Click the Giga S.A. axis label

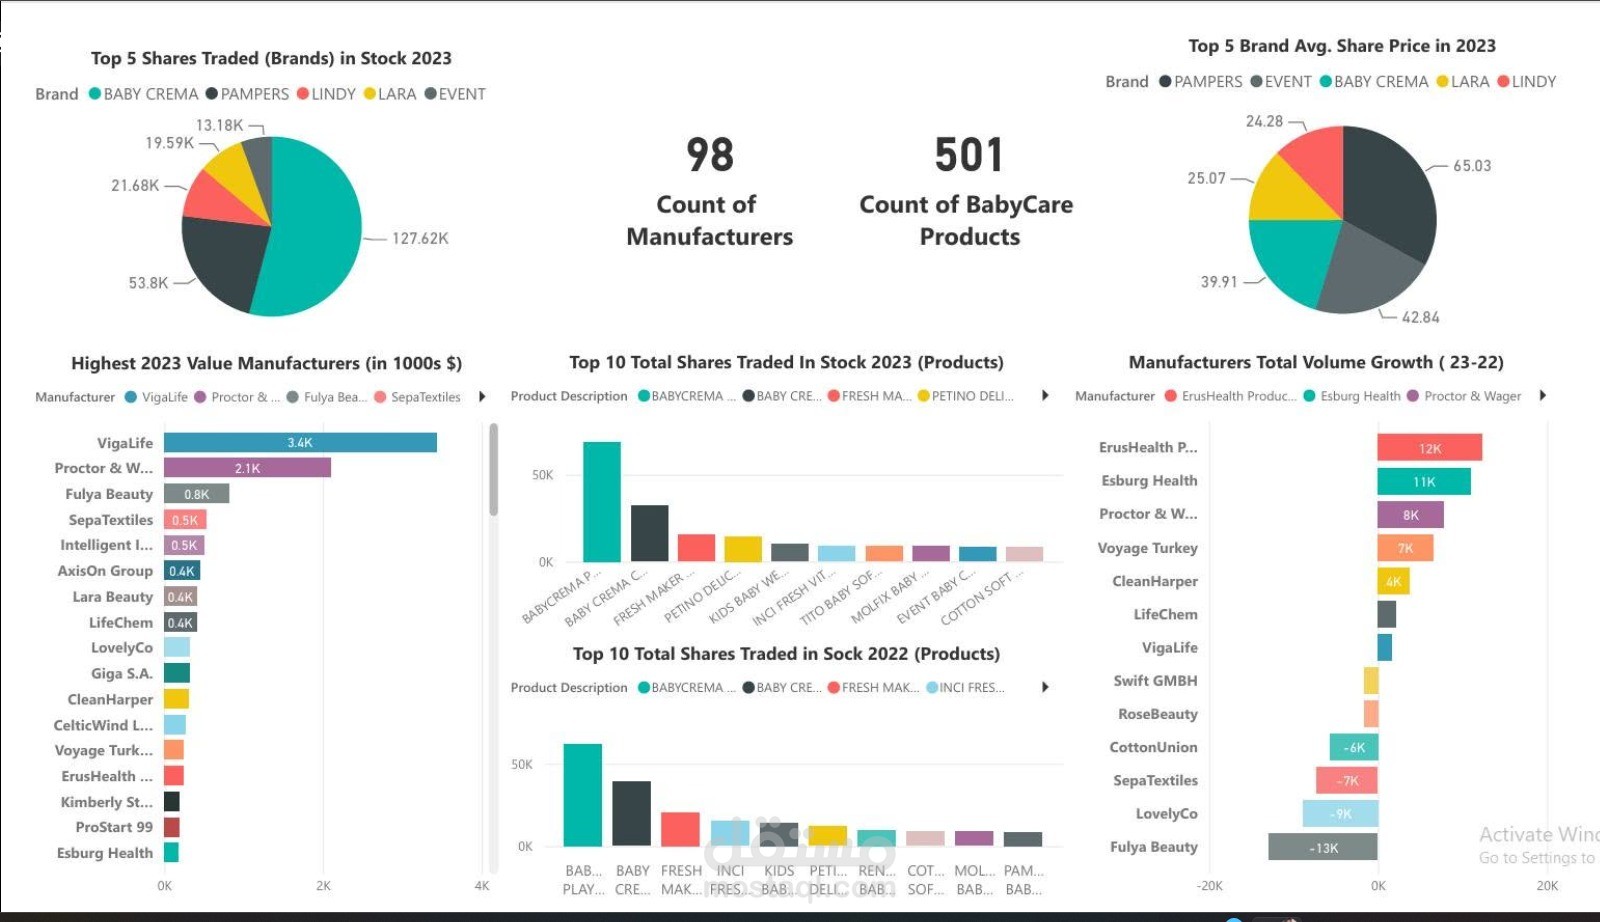[x=122, y=674]
